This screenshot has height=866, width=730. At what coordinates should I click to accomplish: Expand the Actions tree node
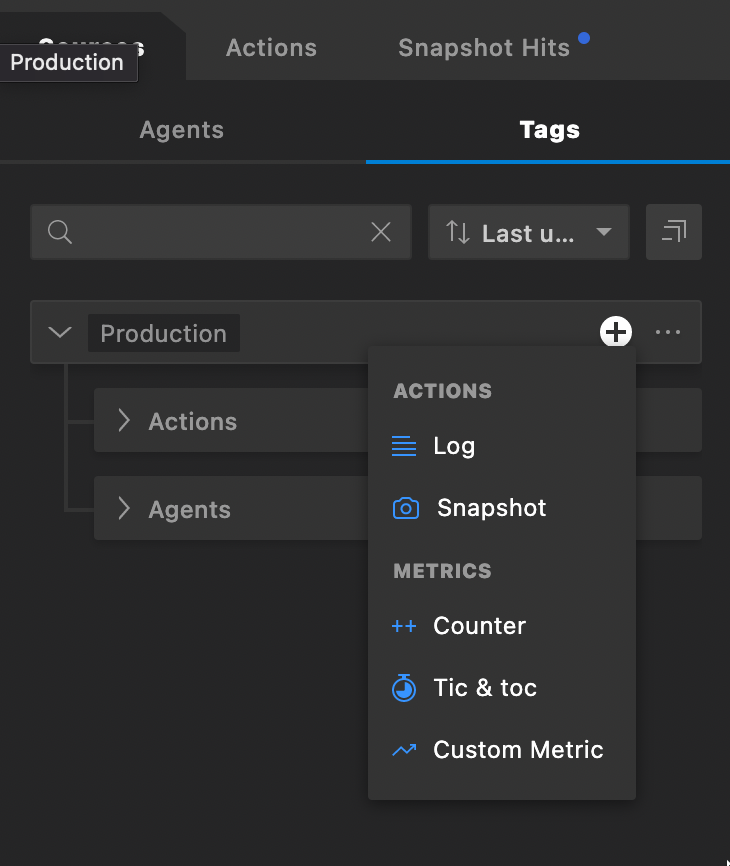tap(124, 421)
